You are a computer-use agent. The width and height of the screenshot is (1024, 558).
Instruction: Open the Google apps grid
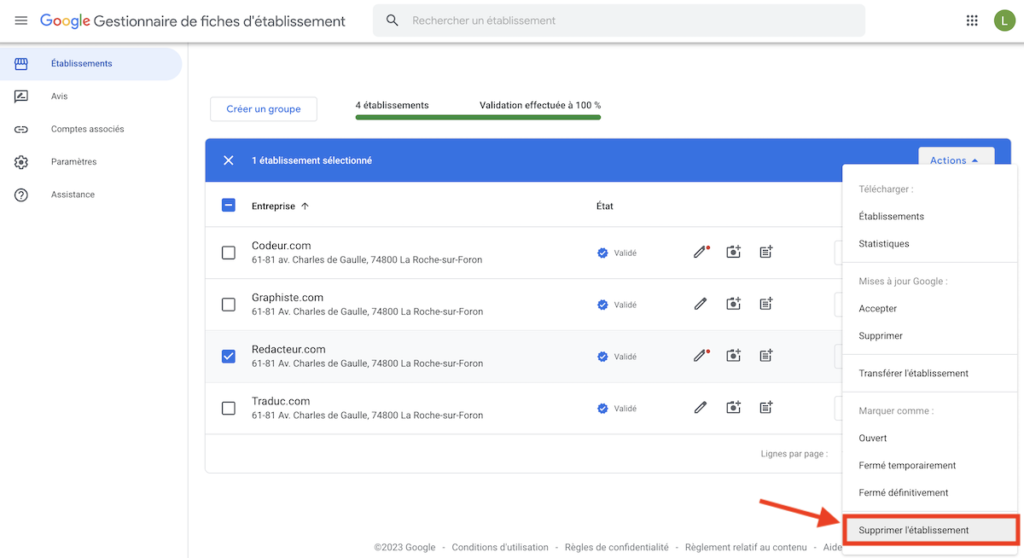pyautogui.click(x=972, y=20)
